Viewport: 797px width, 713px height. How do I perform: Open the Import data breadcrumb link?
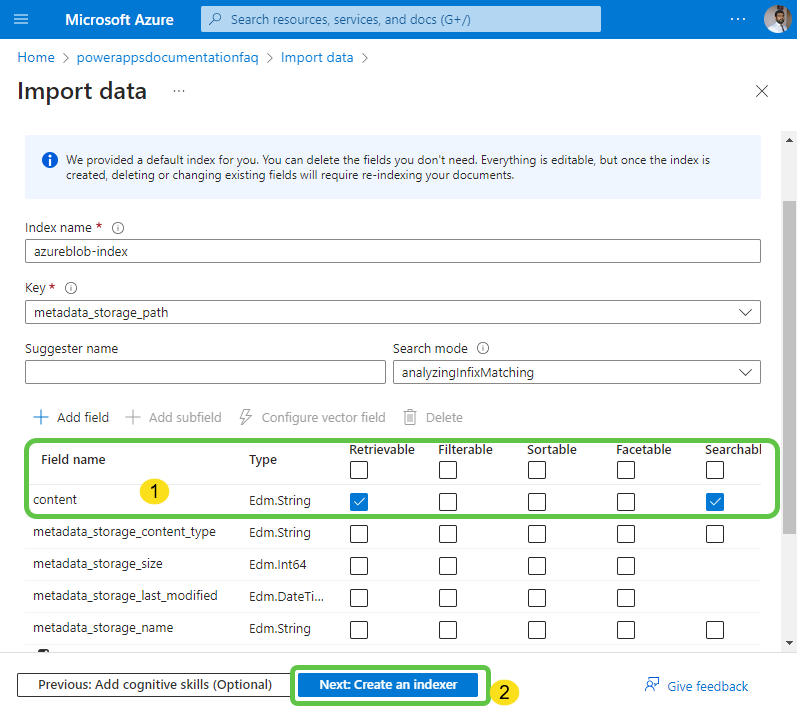tap(317, 57)
